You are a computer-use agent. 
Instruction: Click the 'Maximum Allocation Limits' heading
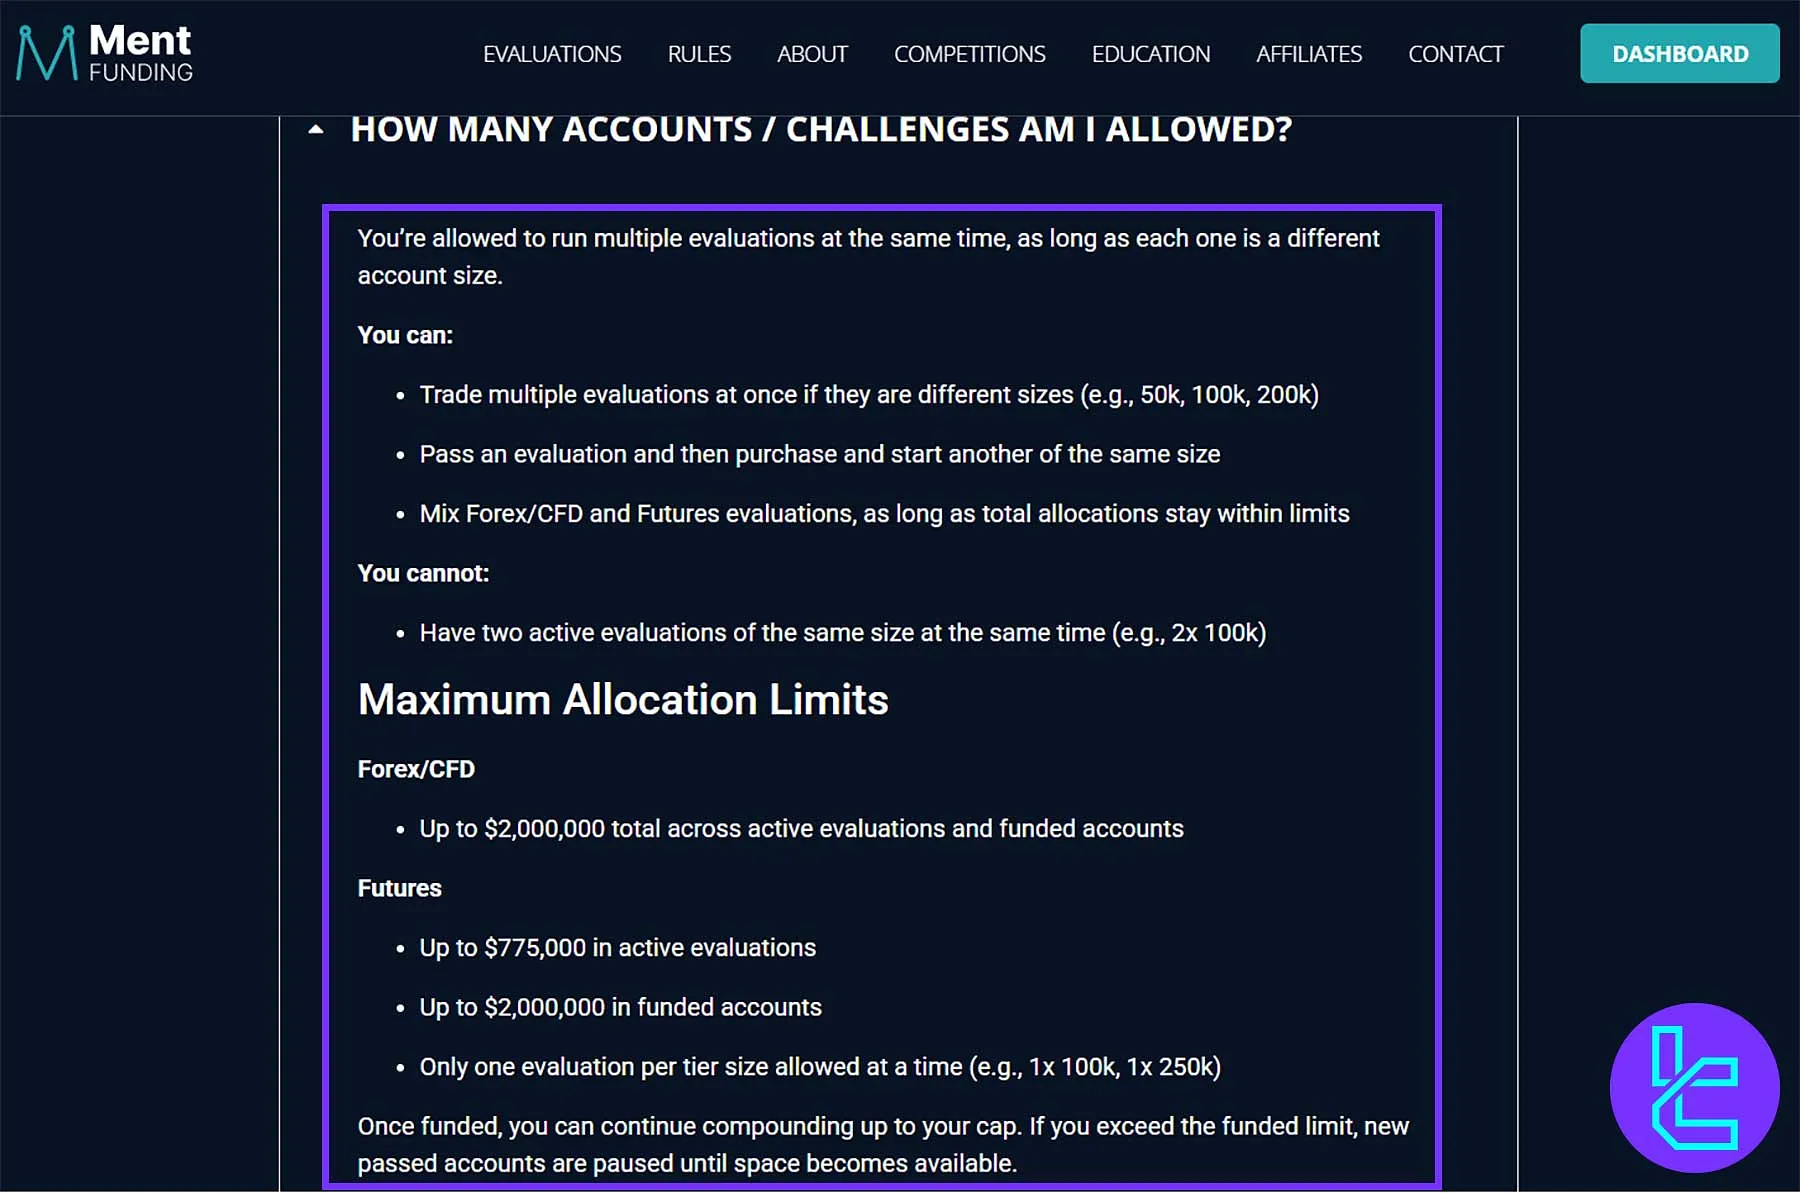[623, 700]
